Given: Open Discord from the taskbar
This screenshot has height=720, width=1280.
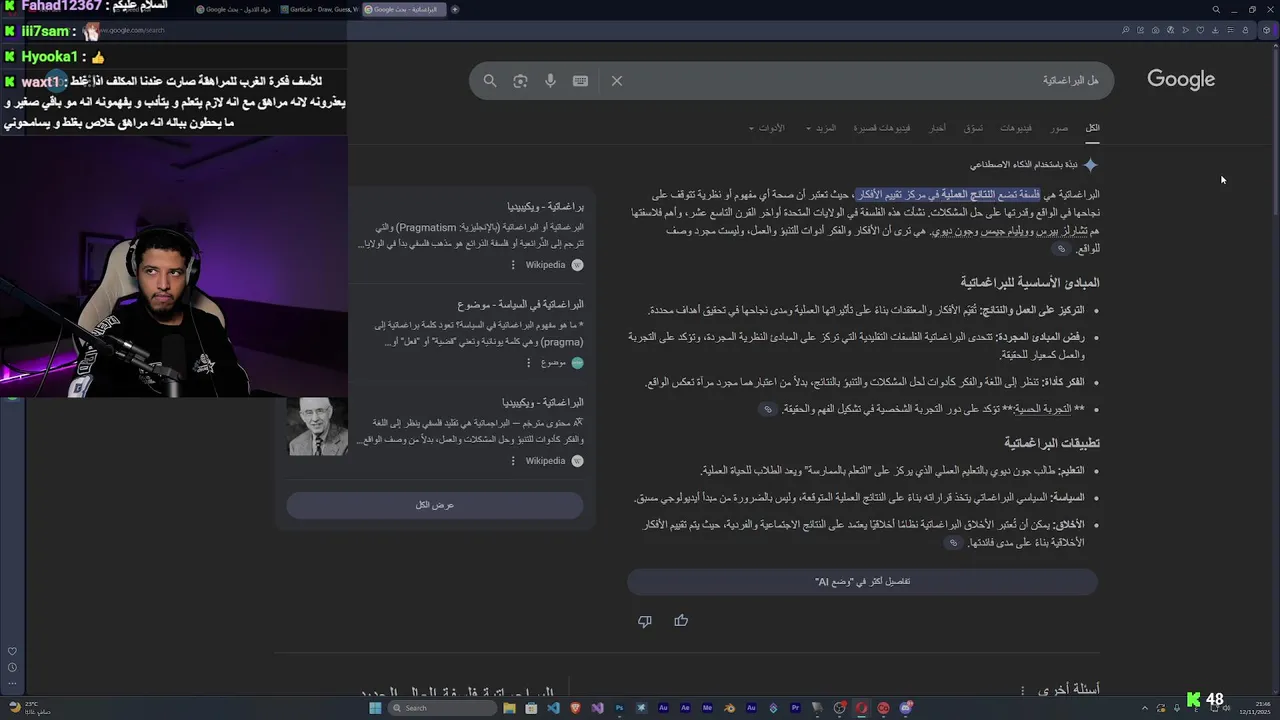Looking at the screenshot, I should [905, 708].
